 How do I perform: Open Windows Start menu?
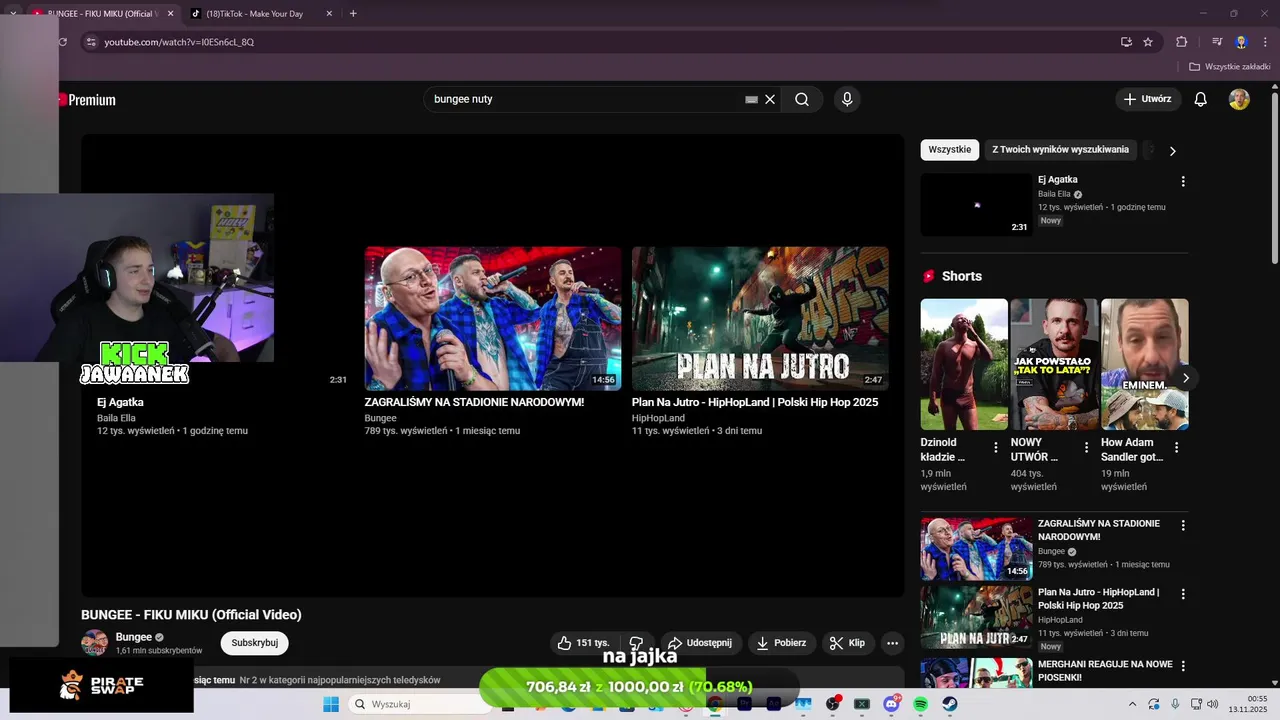(x=331, y=704)
